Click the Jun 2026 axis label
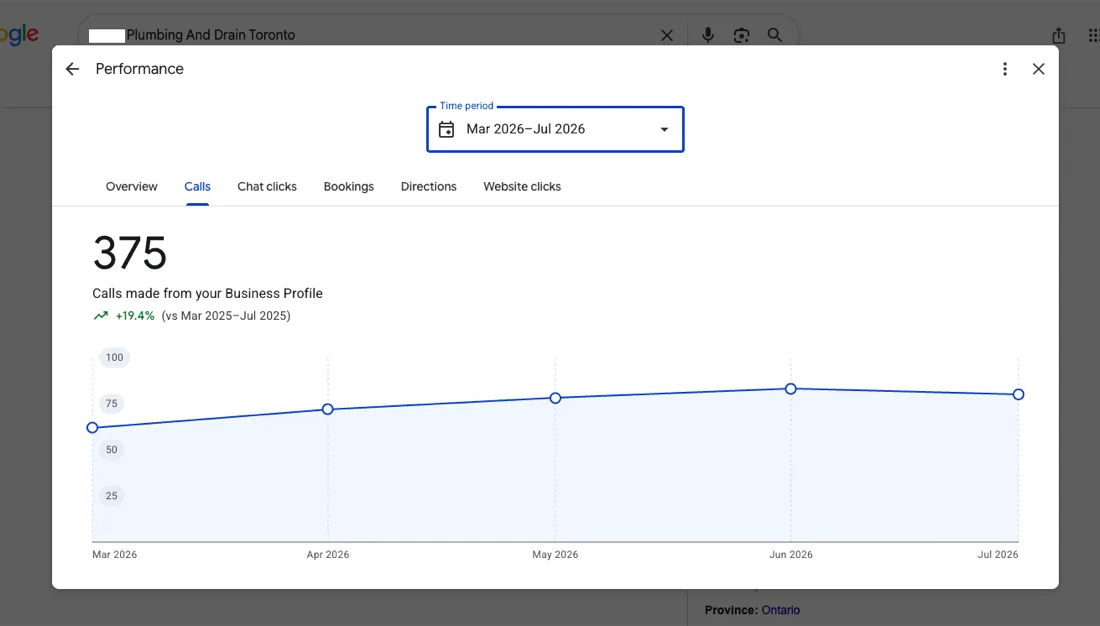Viewport: 1100px width, 626px height. [791, 554]
